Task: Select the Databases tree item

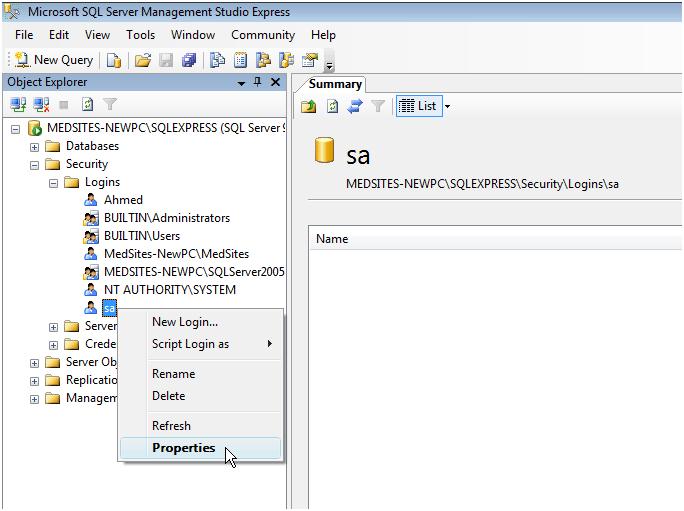Action: click(x=92, y=146)
